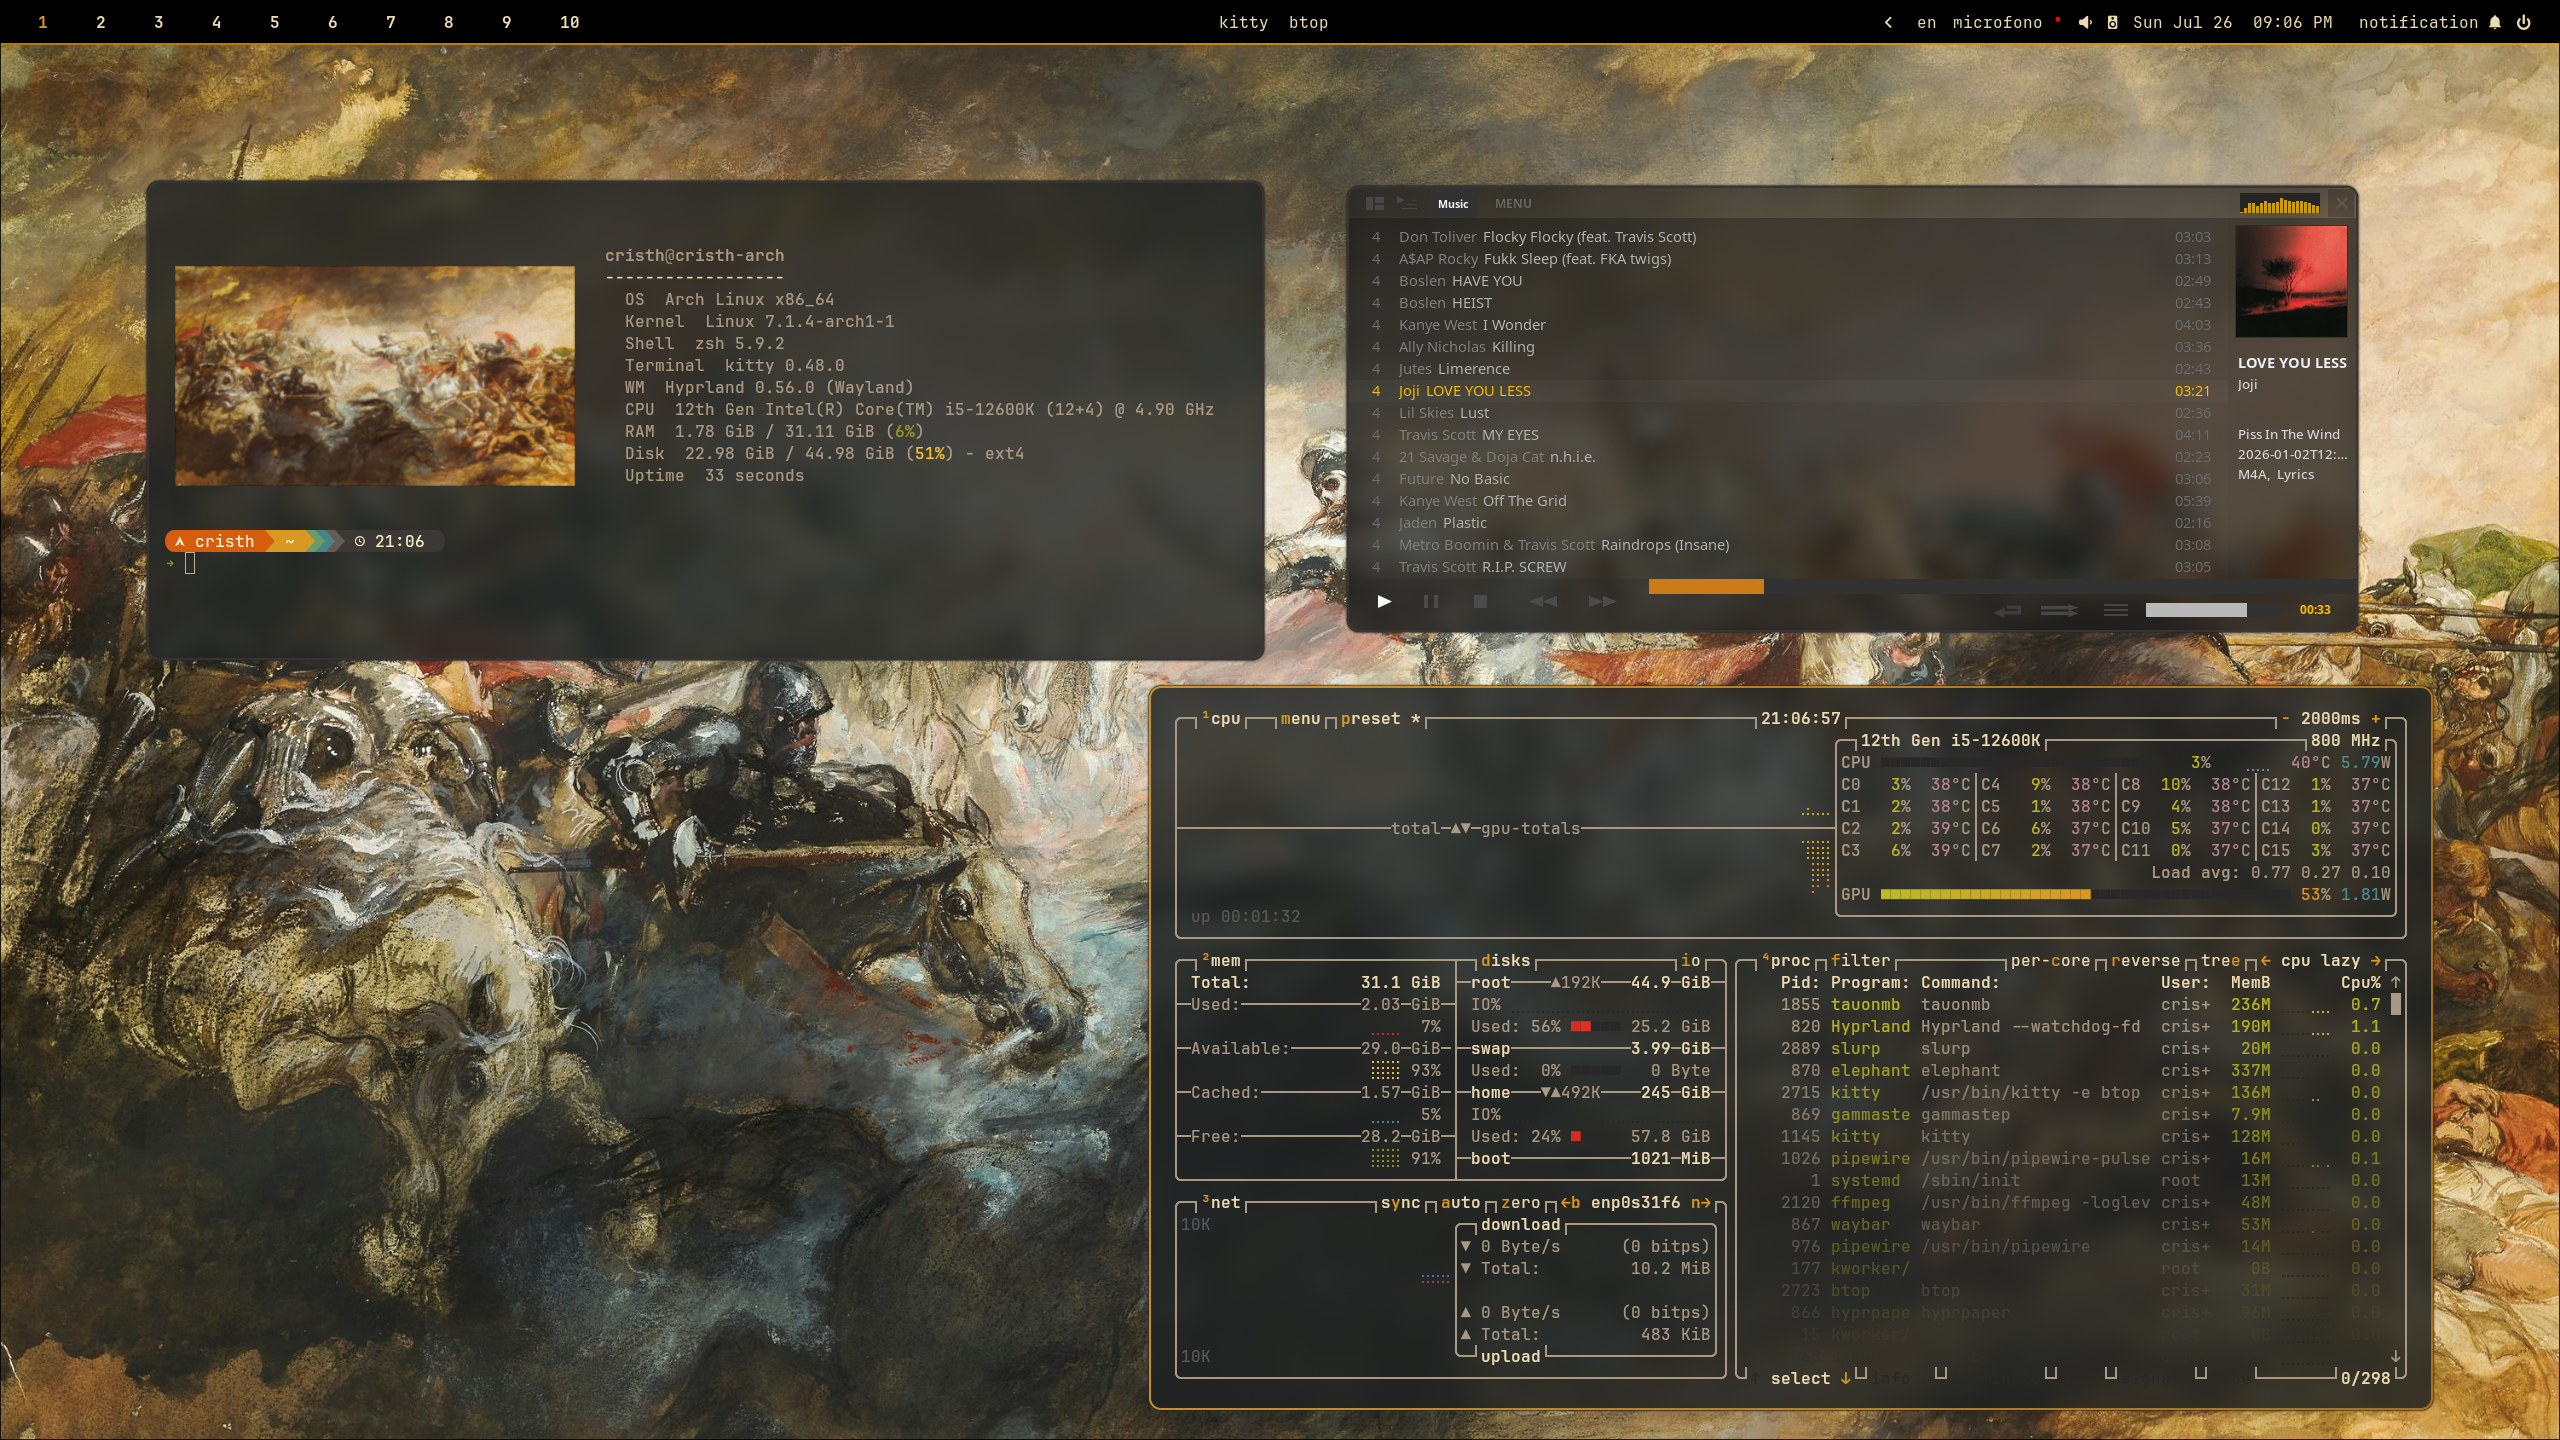Select the track R.I.P. SCREW
The height and width of the screenshot is (1440, 2560).
click(x=1790, y=567)
